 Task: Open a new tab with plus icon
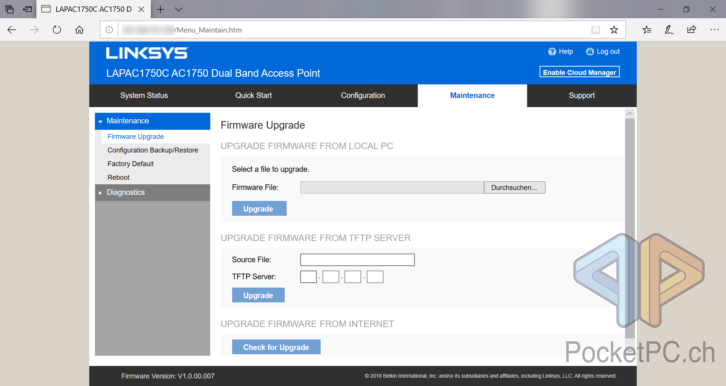point(160,9)
